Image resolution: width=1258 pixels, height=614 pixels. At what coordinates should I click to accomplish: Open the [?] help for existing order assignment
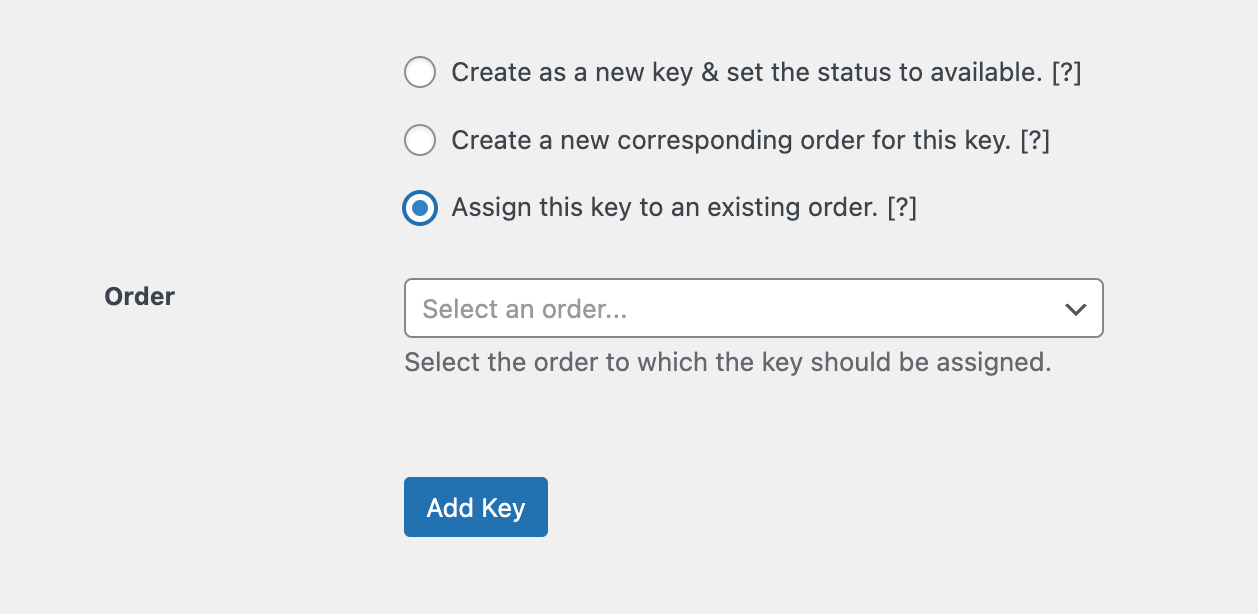point(901,208)
